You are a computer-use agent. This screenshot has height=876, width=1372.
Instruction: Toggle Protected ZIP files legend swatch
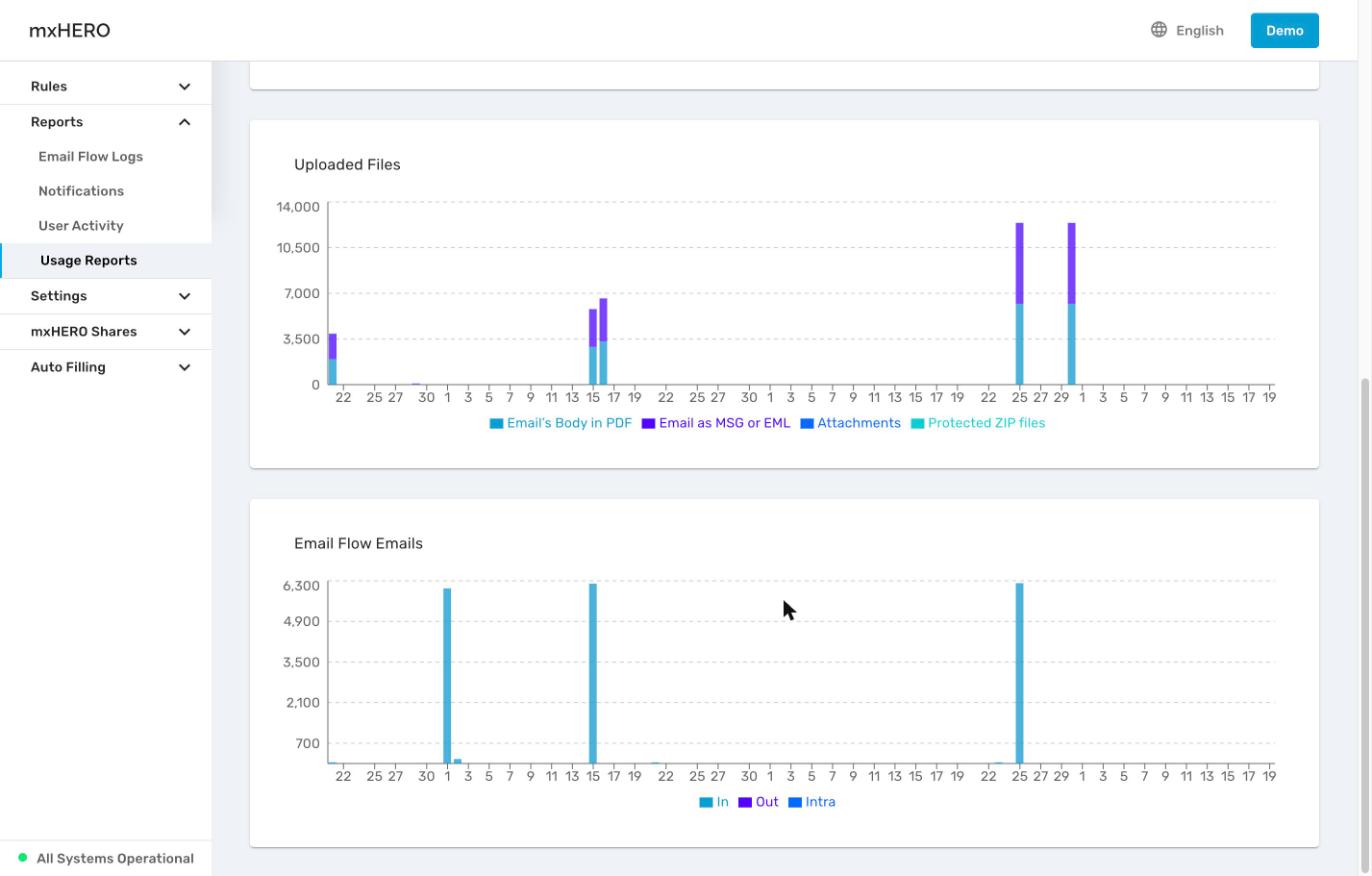[x=917, y=423]
